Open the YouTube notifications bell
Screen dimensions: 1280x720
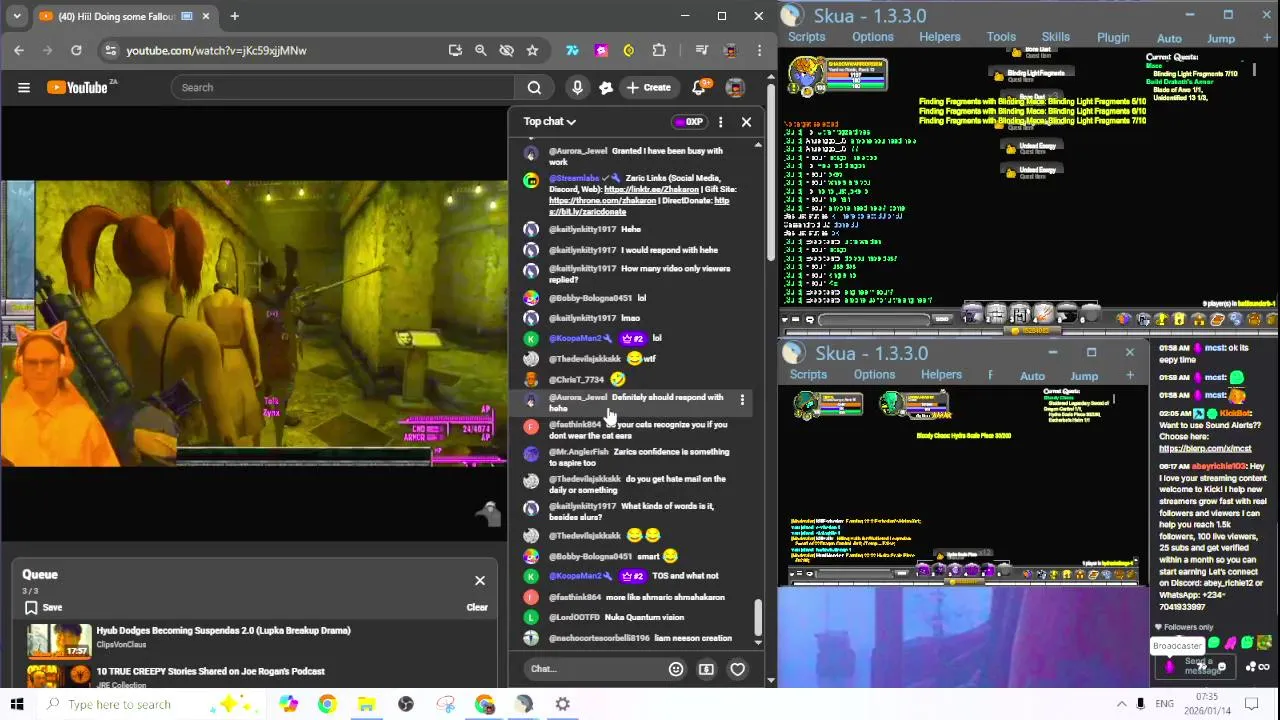699,87
